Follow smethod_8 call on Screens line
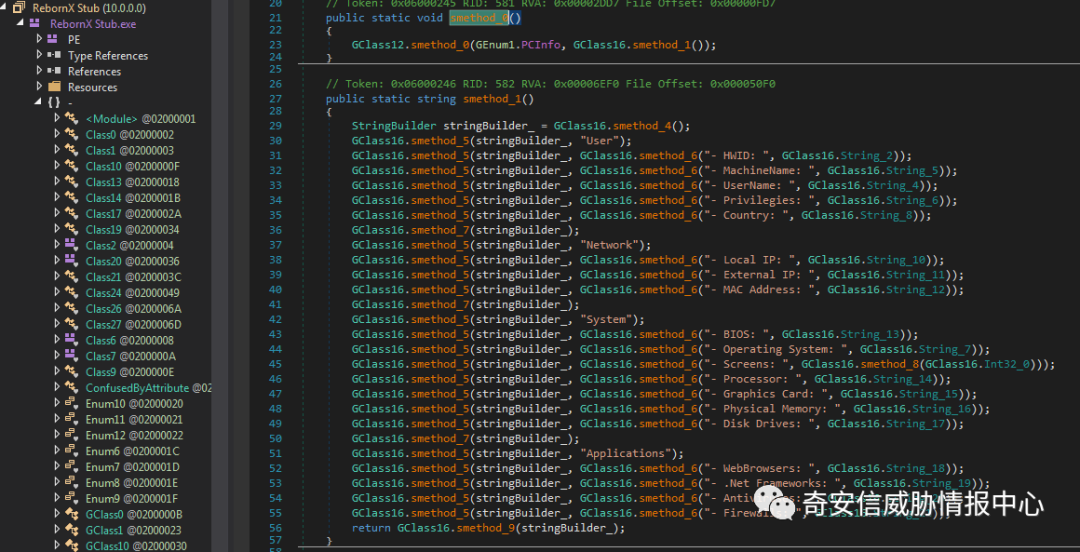 pyautogui.click(x=889, y=364)
